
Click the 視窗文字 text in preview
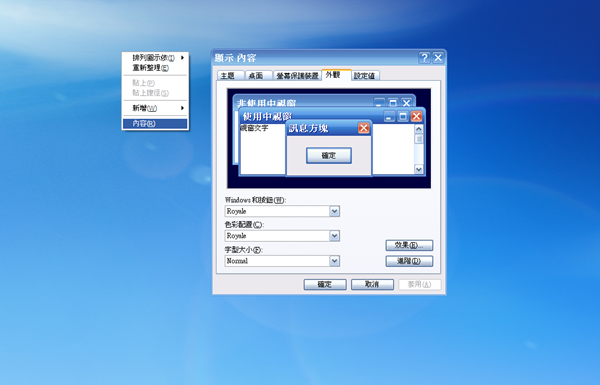pyautogui.click(x=254, y=128)
